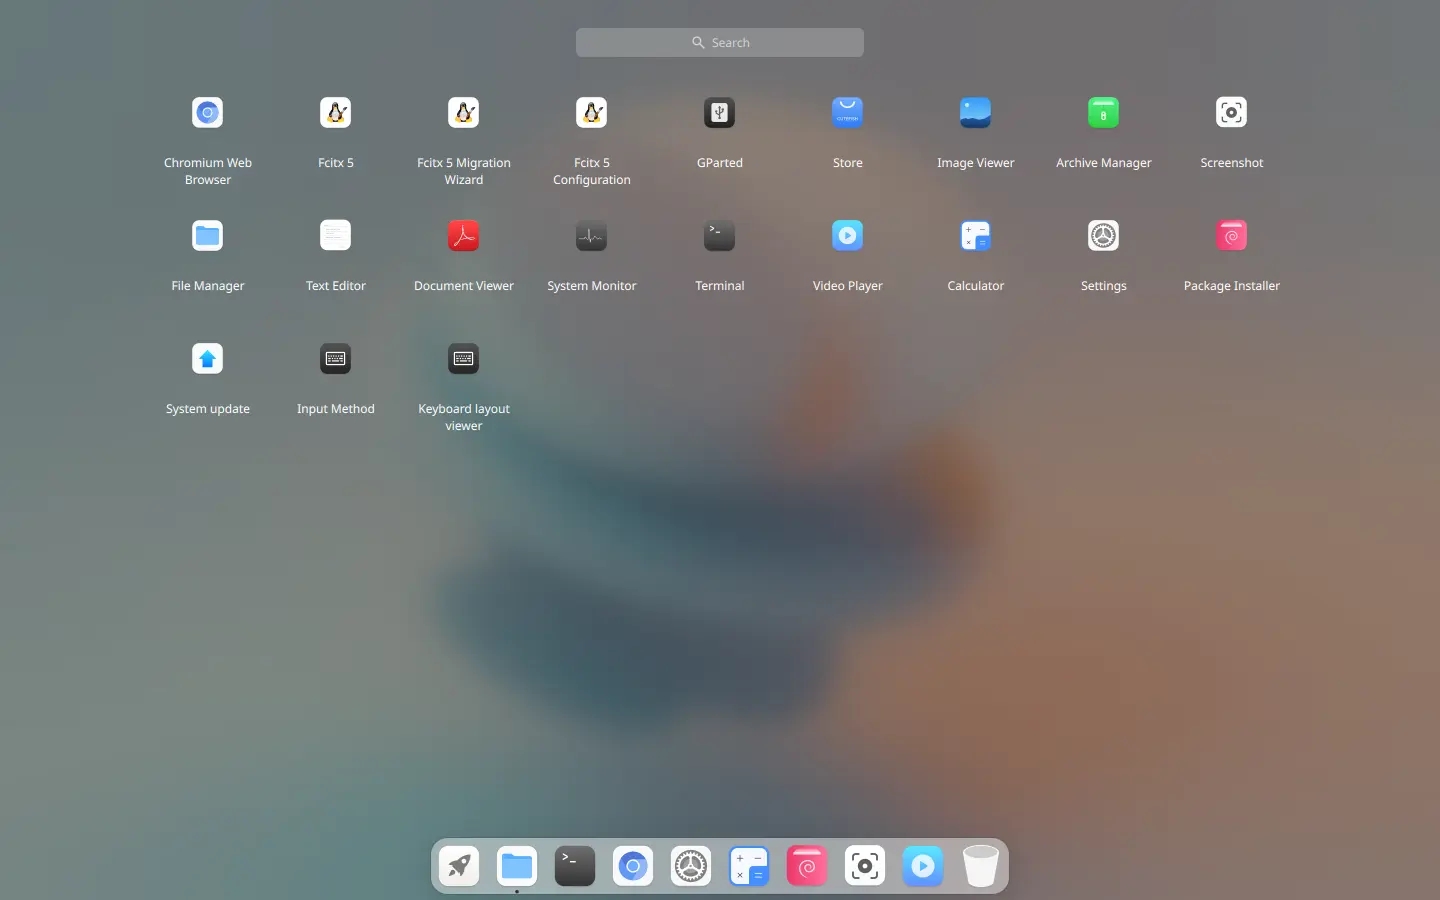Click the Search field at top
The height and width of the screenshot is (900, 1440).
point(720,42)
